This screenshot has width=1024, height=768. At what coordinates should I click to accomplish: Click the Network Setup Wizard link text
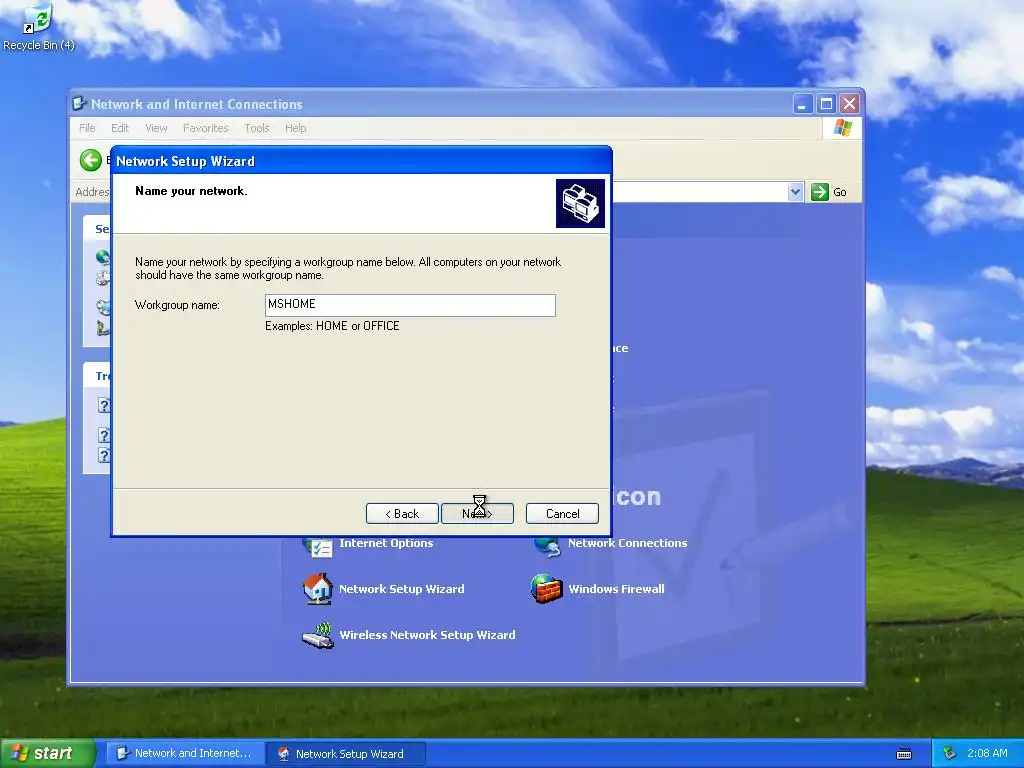[x=402, y=589]
